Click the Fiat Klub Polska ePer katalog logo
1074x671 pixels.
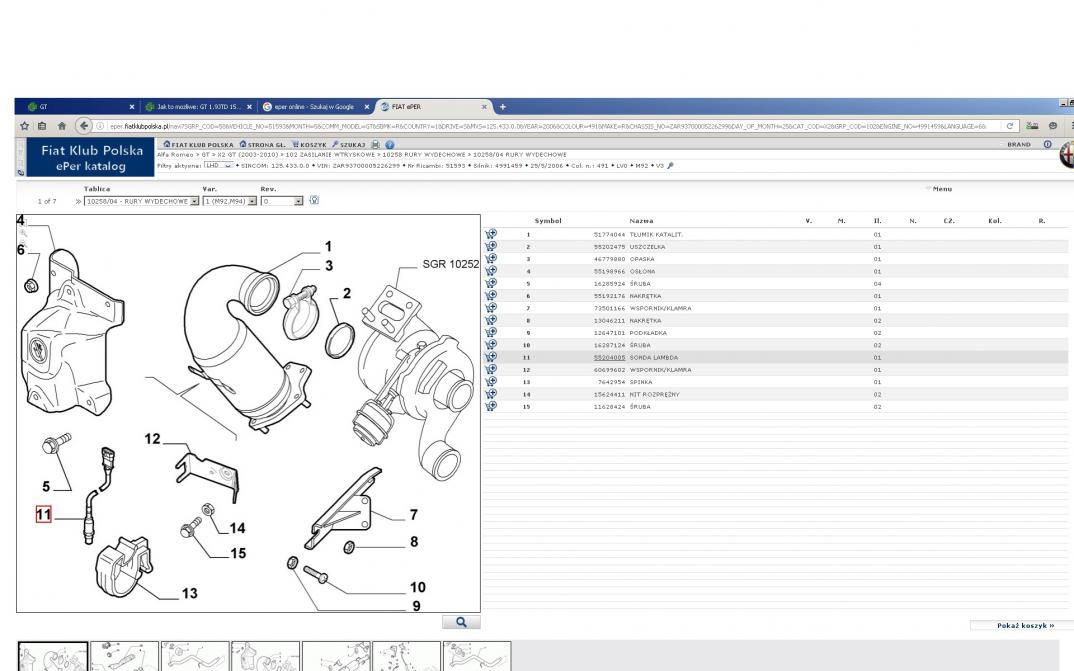[91, 157]
